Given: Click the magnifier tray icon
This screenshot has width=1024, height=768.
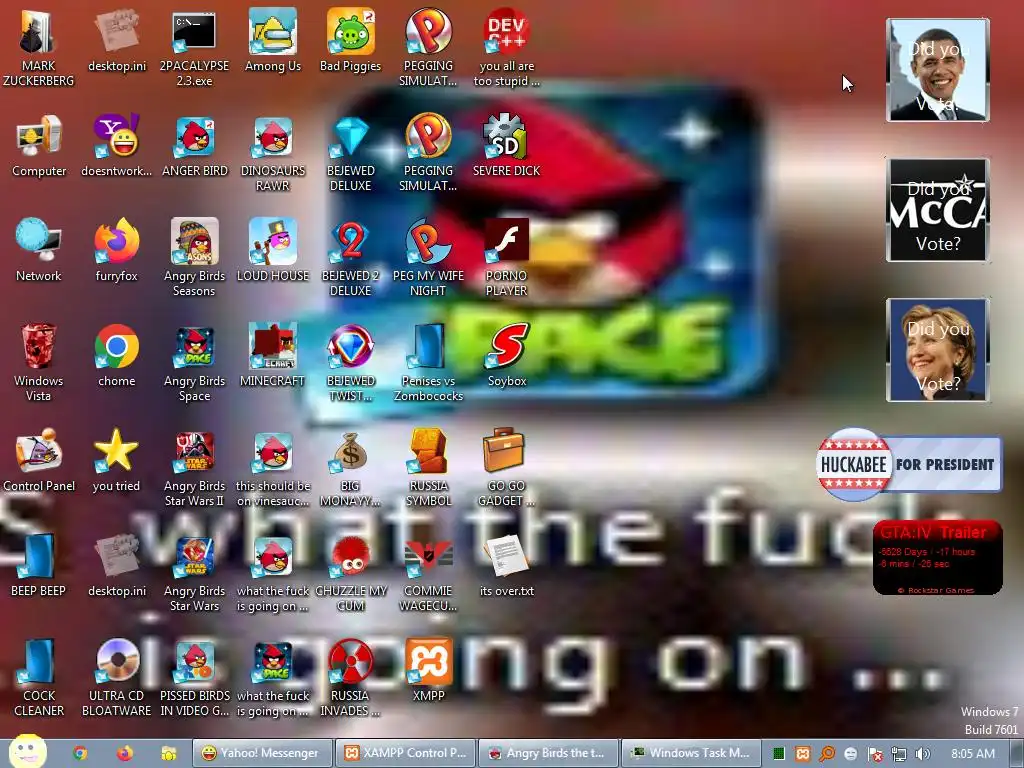Looking at the screenshot, I should [827, 754].
